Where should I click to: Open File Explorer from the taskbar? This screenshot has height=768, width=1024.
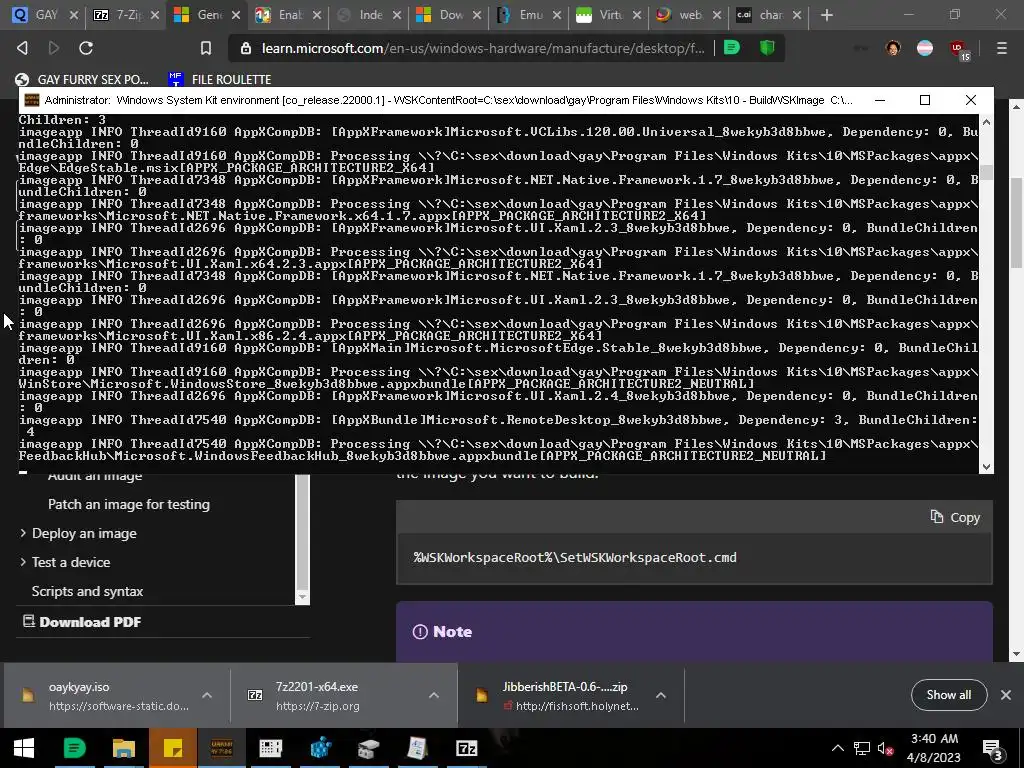pos(123,748)
